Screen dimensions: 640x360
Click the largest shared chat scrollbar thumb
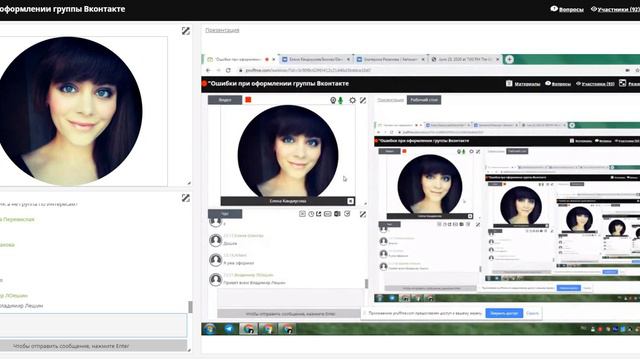[366, 283]
